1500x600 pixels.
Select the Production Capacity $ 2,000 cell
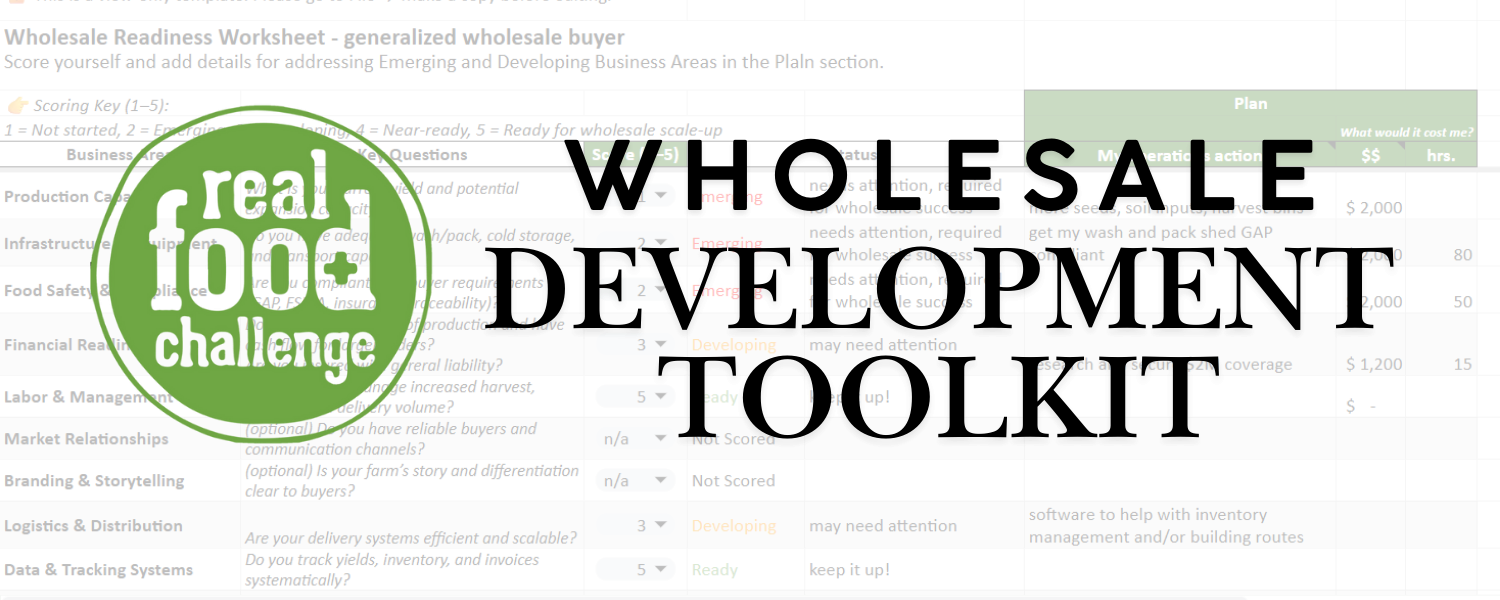1374,208
